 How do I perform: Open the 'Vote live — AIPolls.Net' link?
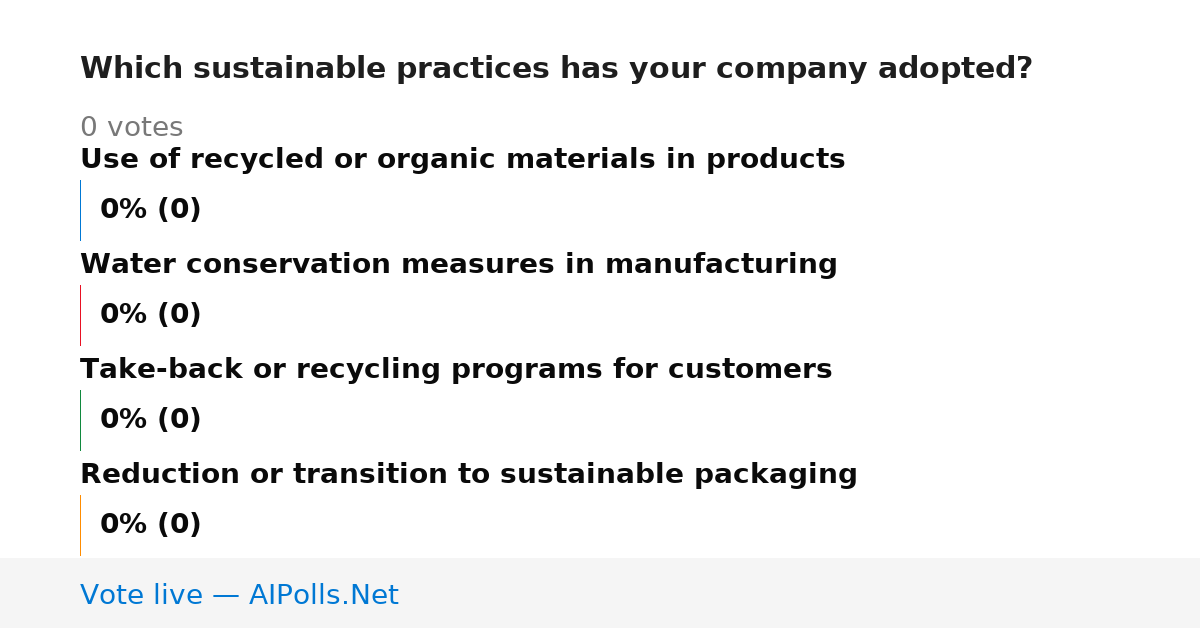[239, 596]
